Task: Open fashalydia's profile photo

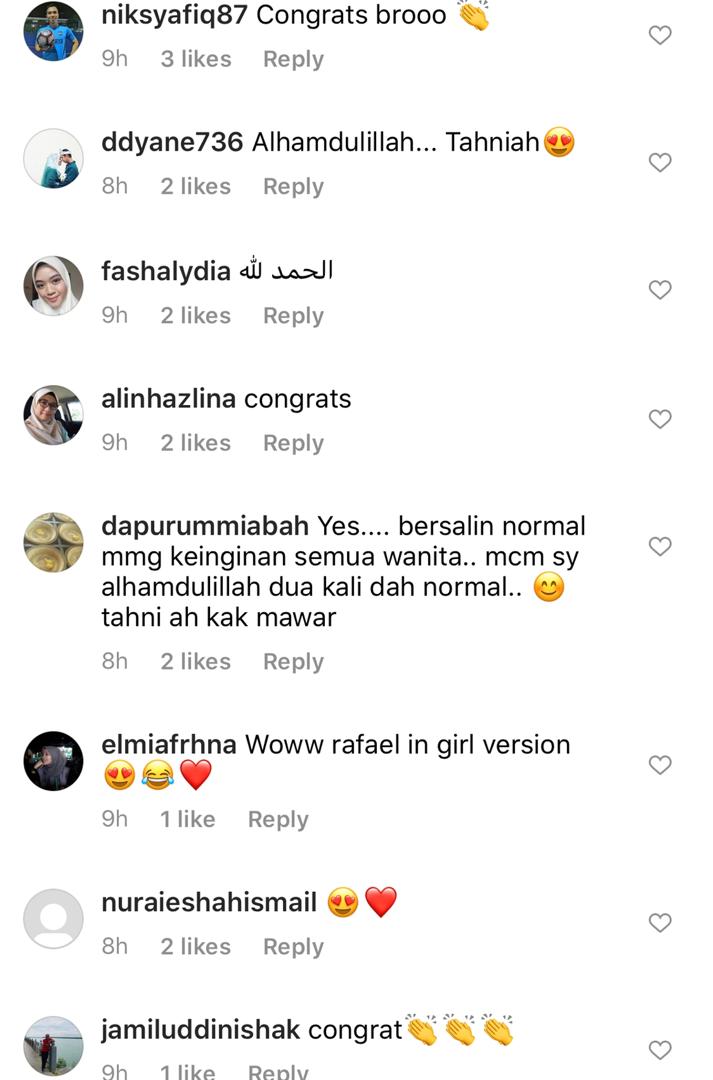Action: 53,286
